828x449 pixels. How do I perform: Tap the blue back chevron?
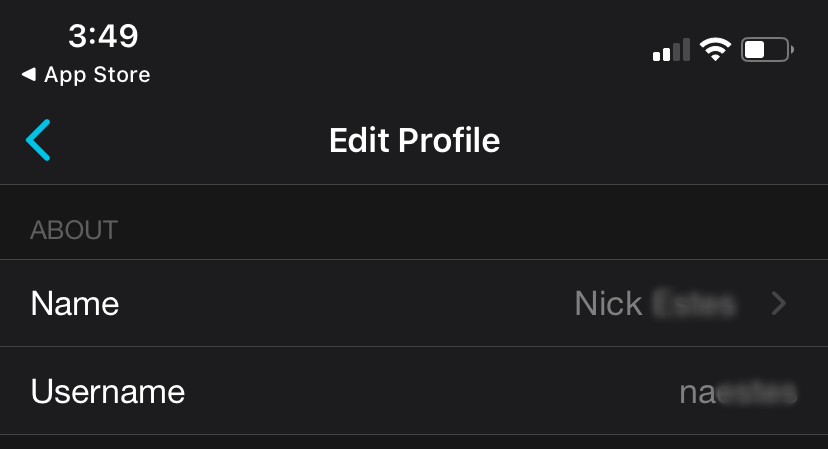point(38,141)
